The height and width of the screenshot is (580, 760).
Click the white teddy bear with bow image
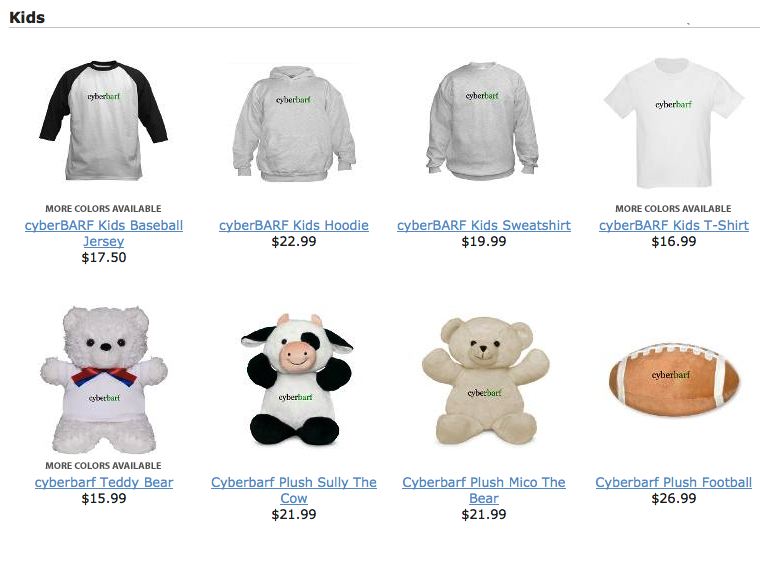[x=104, y=379]
